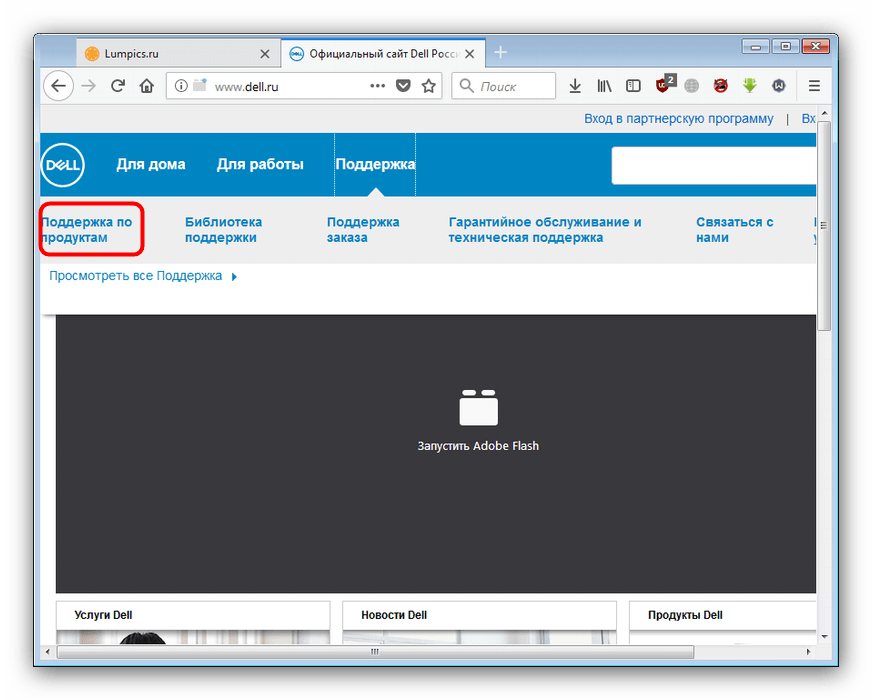Bookmark this page with the star icon

click(x=429, y=86)
